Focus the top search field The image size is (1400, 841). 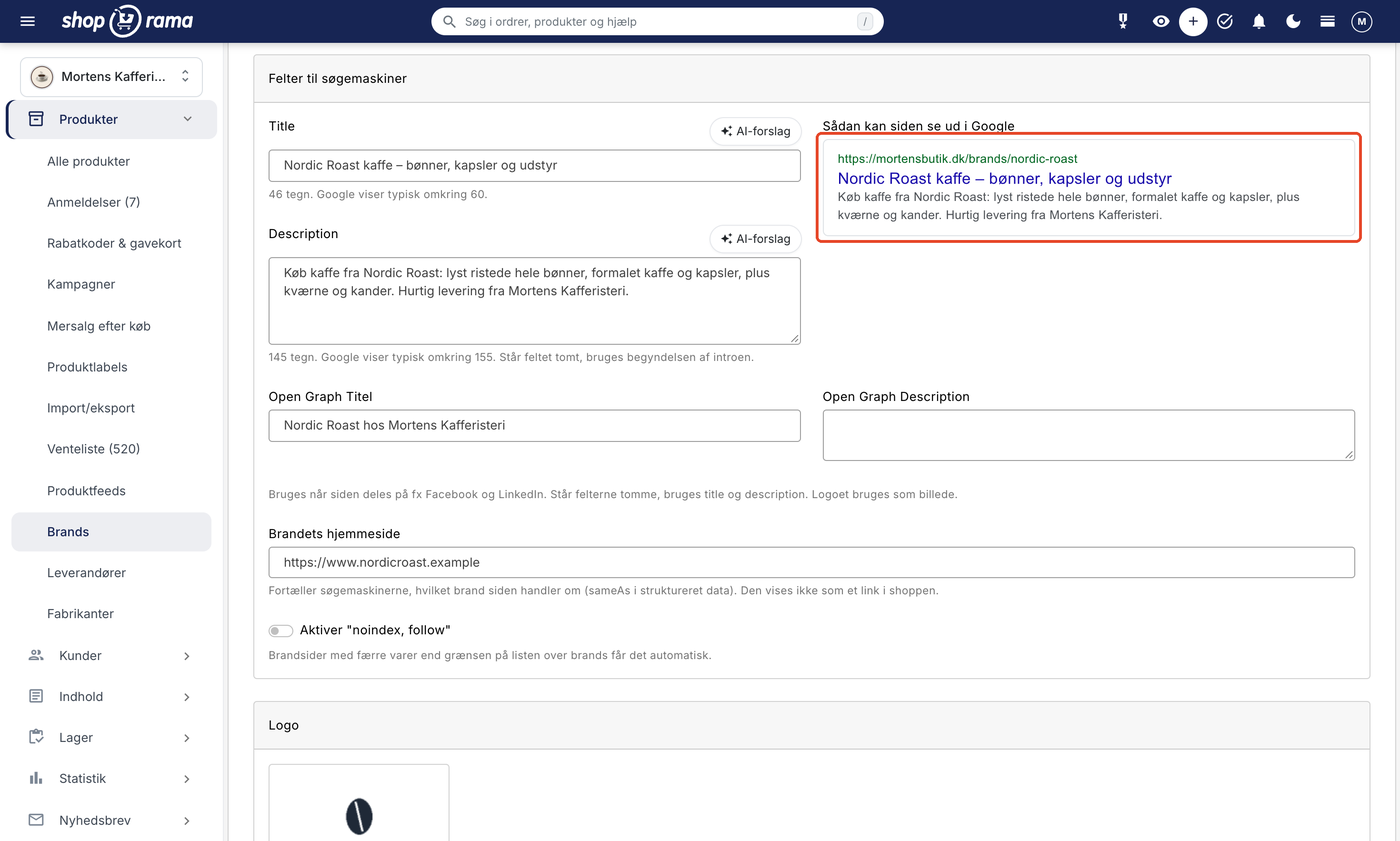[657, 21]
